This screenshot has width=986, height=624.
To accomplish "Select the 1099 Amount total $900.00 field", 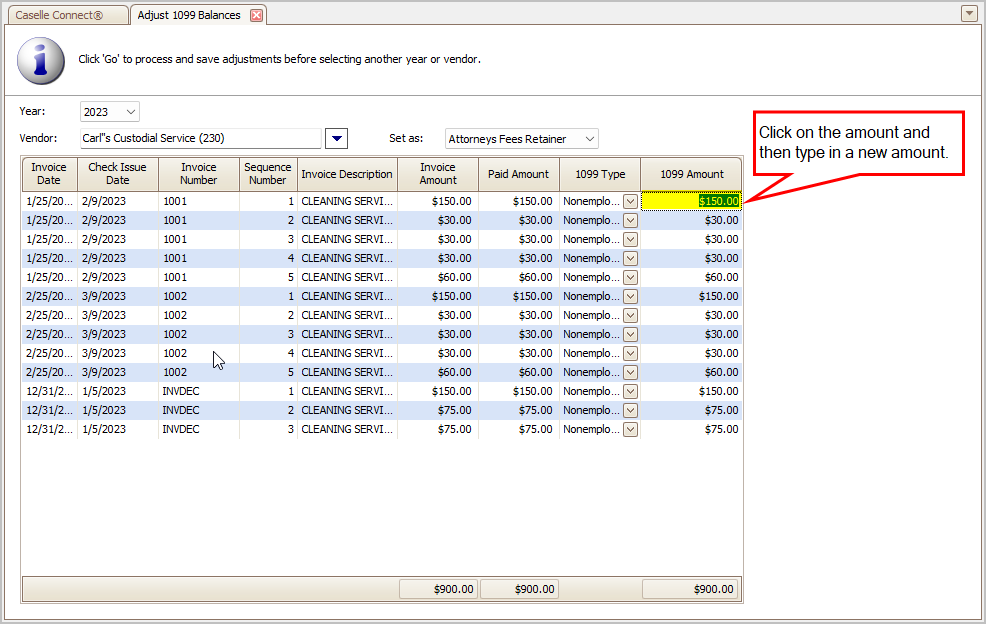I will tap(691, 589).
